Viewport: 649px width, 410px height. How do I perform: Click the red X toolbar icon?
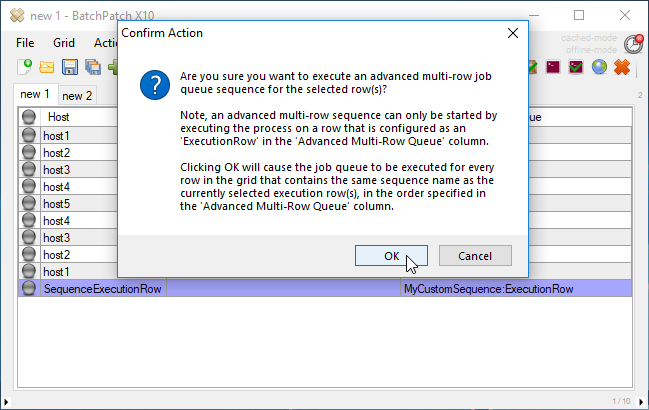[x=622, y=68]
